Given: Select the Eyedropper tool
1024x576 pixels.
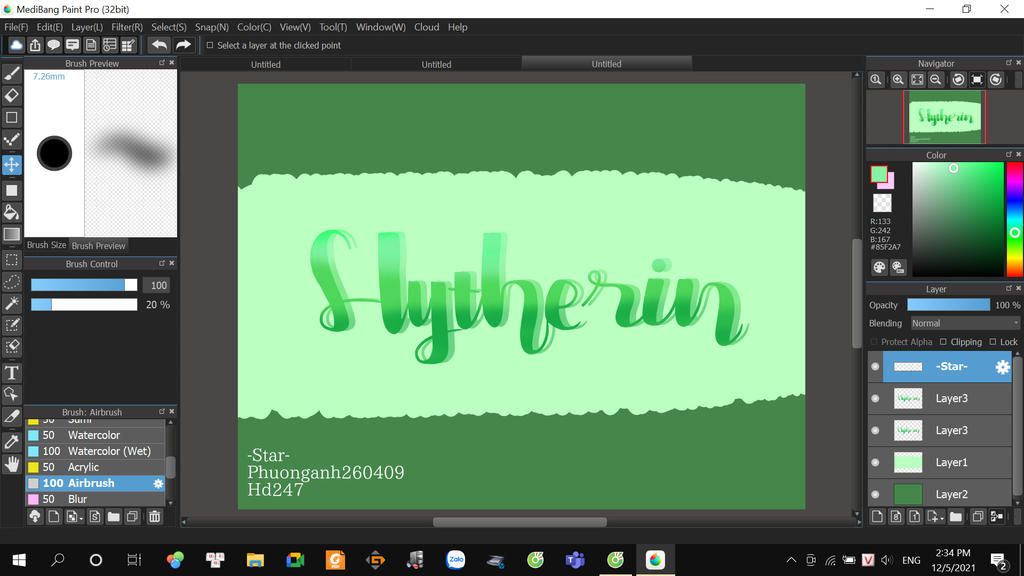Looking at the screenshot, I should click(x=12, y=441).
